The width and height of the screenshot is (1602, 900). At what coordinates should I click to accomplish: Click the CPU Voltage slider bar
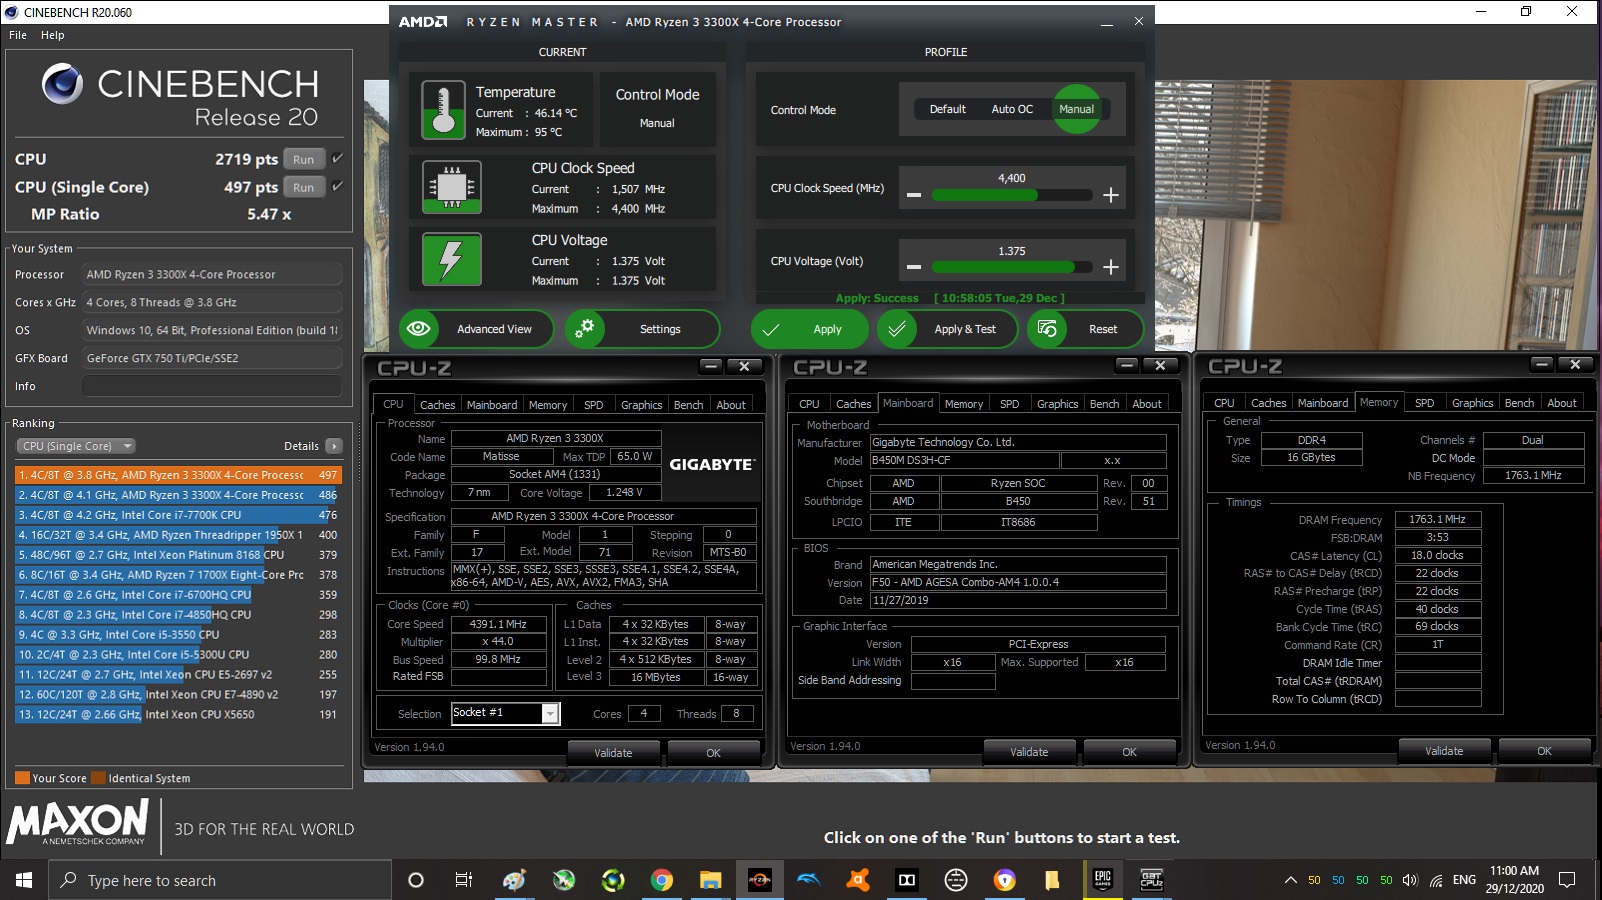coord(1011,267)
